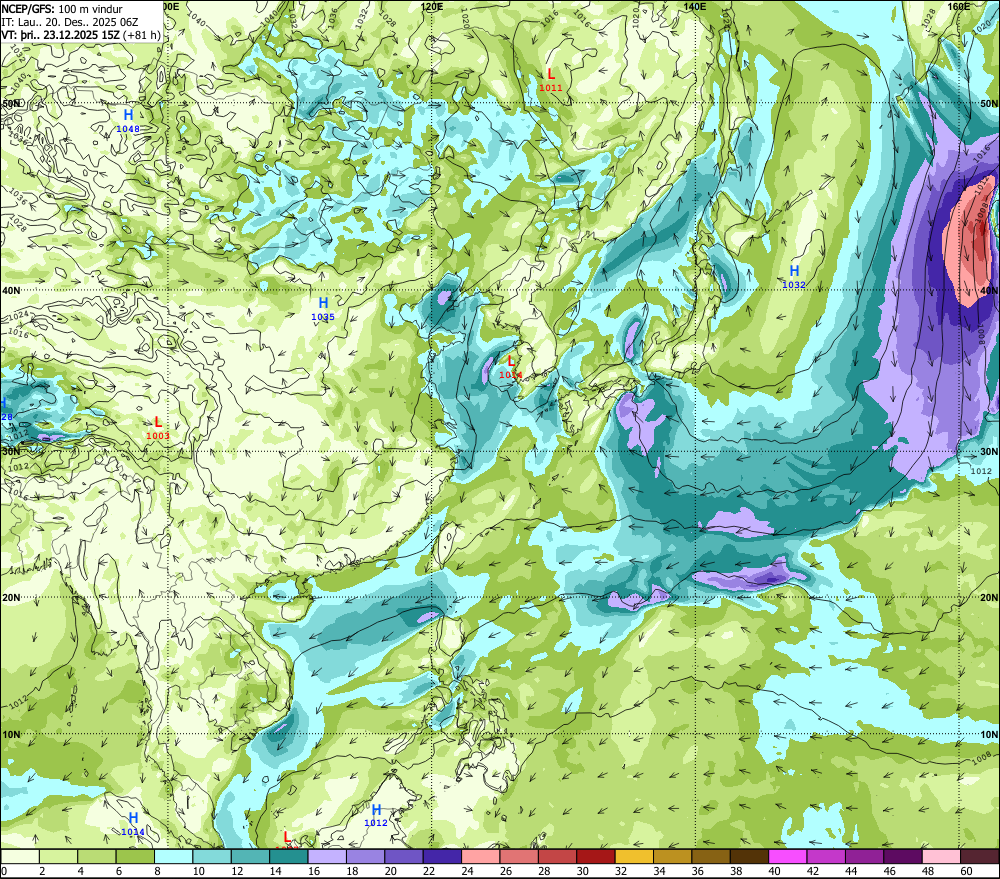This screenshot has height=879, width=1000.
Task: Pick the dark maroon 60+ legend swatch
Action: pyautogui.click(x=980, y=857)
